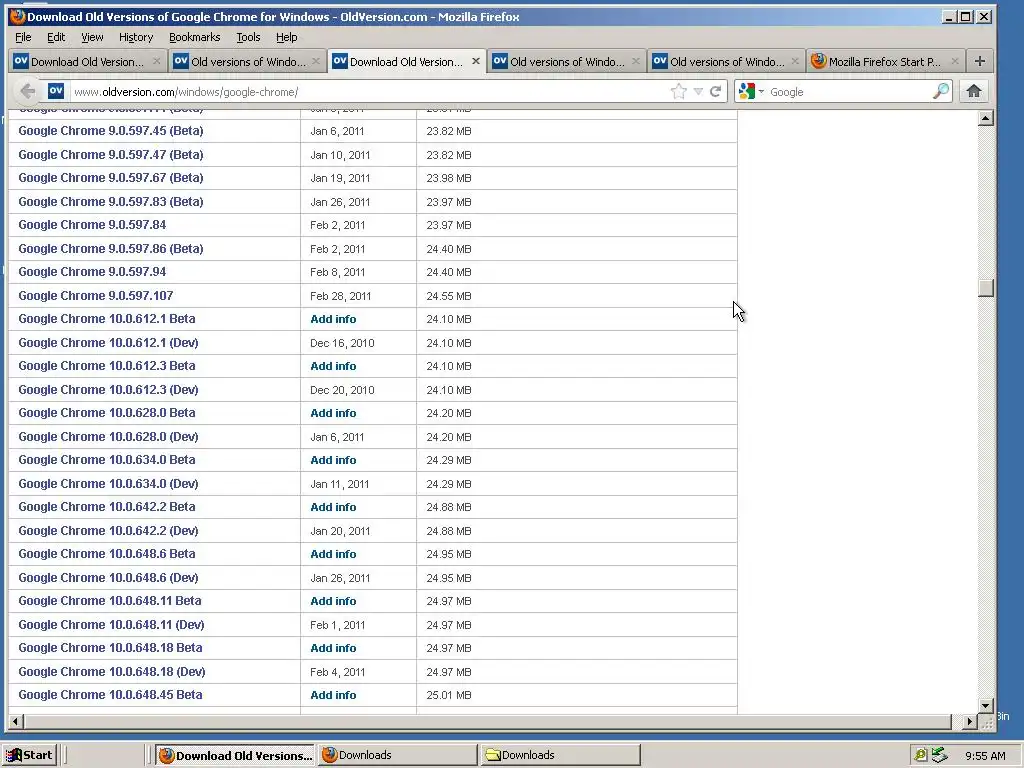Click the browser back arrow button
Image resolution: width=1024 pixels, height=768 pixels.
click(x=27, y=91)
